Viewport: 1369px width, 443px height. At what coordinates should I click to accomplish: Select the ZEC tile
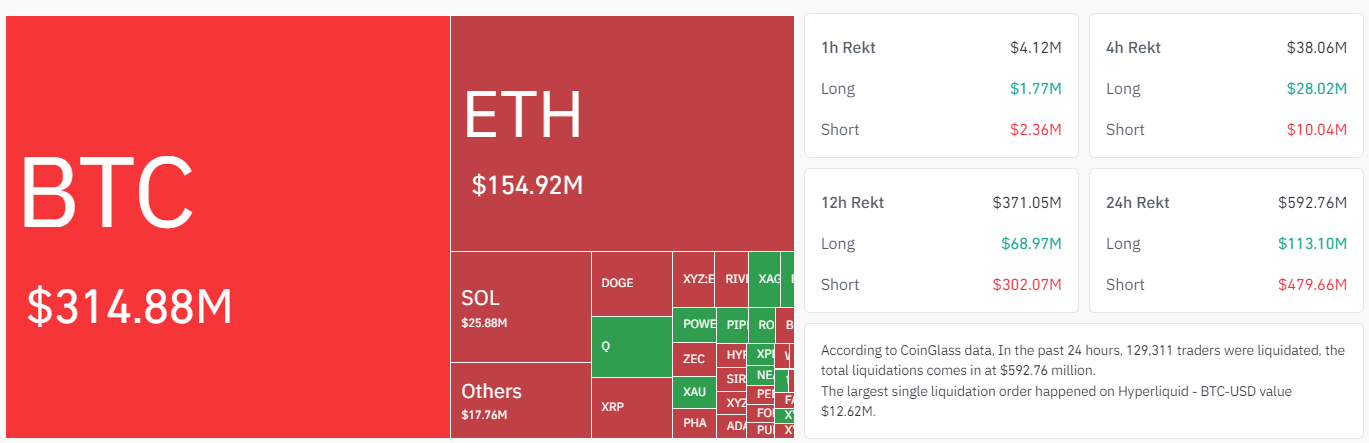(x=694, y=358)
